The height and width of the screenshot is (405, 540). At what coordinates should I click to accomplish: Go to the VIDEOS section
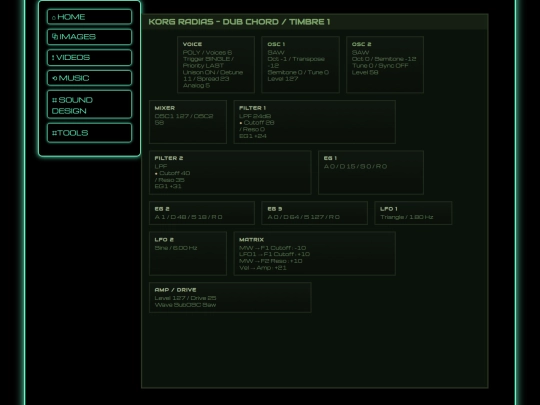[89, 58]
